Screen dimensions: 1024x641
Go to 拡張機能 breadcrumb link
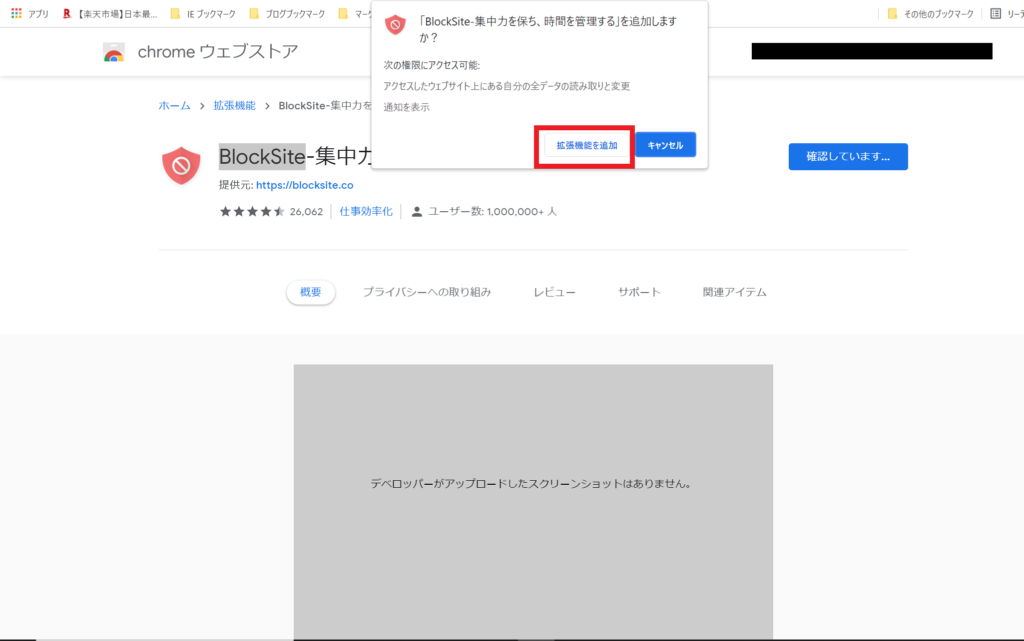[x=234, y=106]
